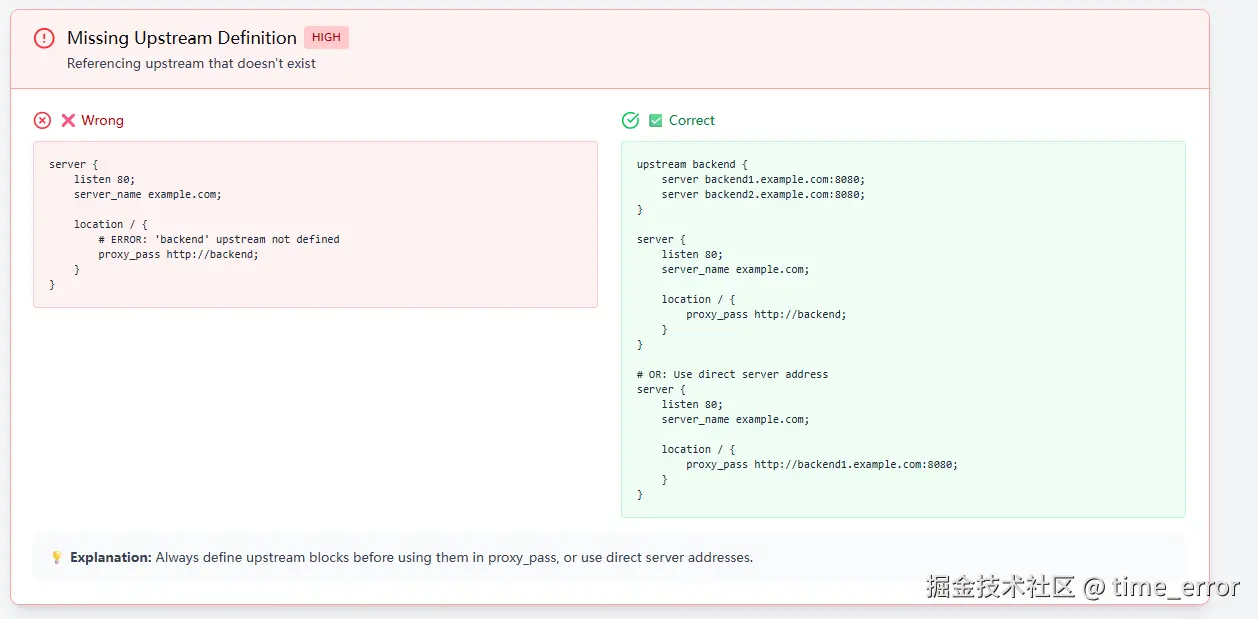Click the ERROR comment line in wrong code
Viewport: 1258px width, 619px height.
[219, 239]
